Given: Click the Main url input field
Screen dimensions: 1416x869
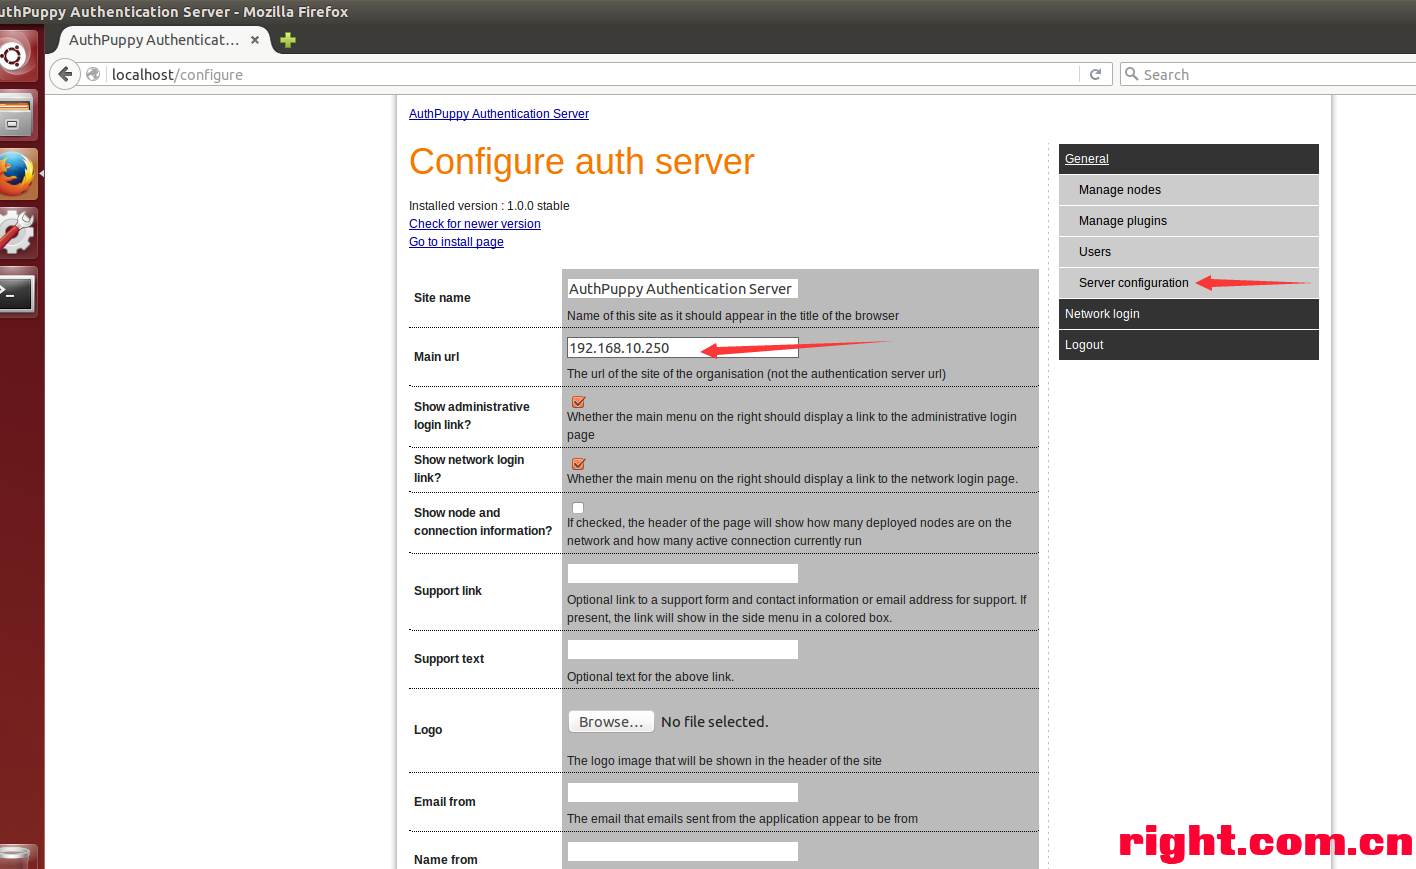Looking at the screenshot, I should [683, 348].
